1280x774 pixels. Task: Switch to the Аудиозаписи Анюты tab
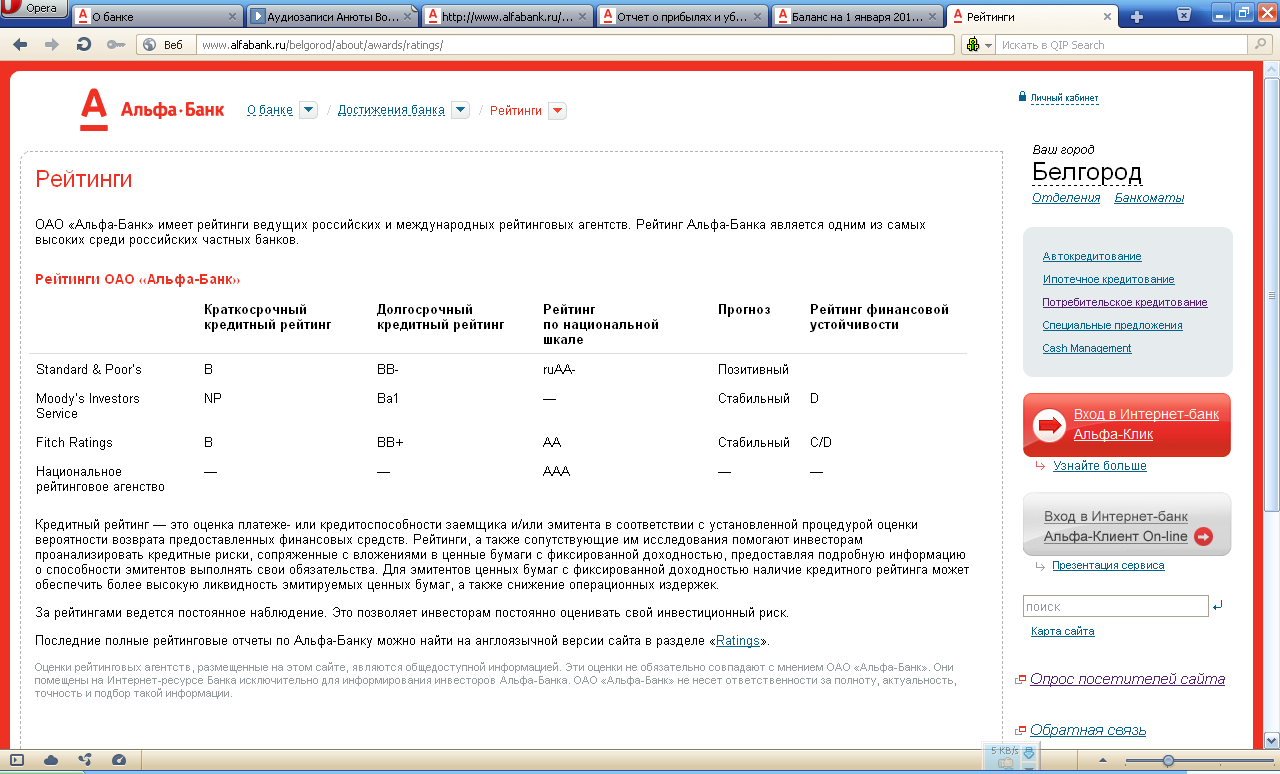click(x=332, y=17)
